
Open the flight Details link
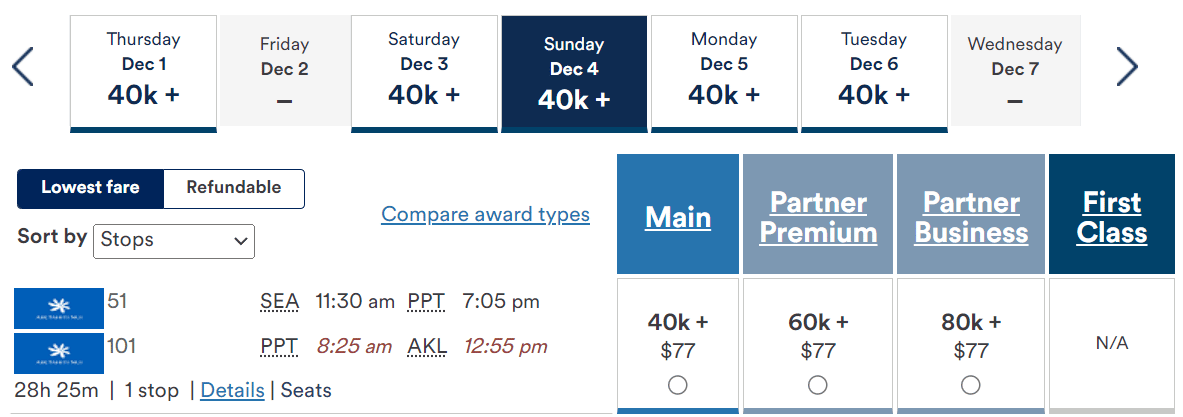[232, 390]
